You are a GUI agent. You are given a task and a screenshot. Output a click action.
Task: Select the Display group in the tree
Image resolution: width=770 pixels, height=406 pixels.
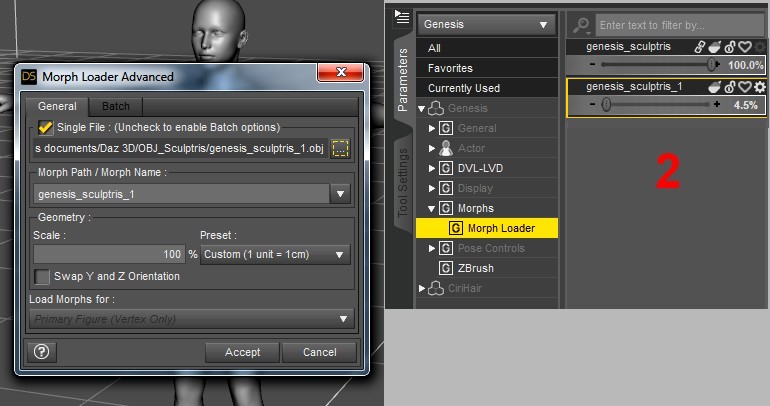pos(475,189)
